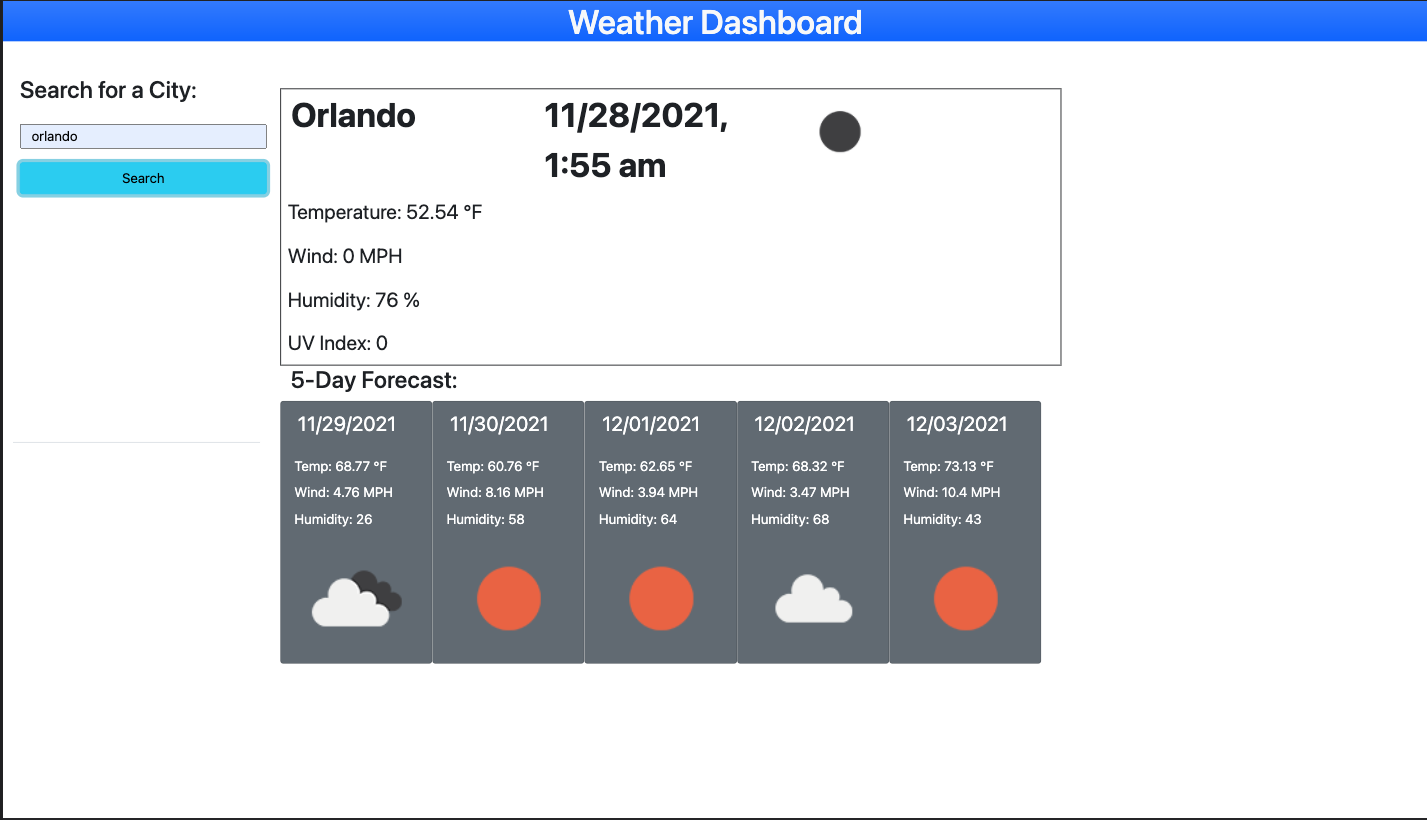The width and height of the screenshot is (1427, 820).
Task: Click the moon icon for Orlando's current weather
Action: click(x=839, y=131)
